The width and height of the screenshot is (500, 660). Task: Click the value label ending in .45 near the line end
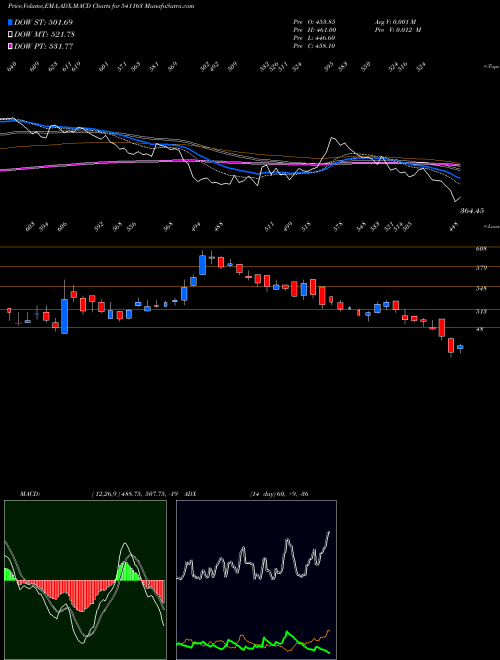click(x=471, y=210)
